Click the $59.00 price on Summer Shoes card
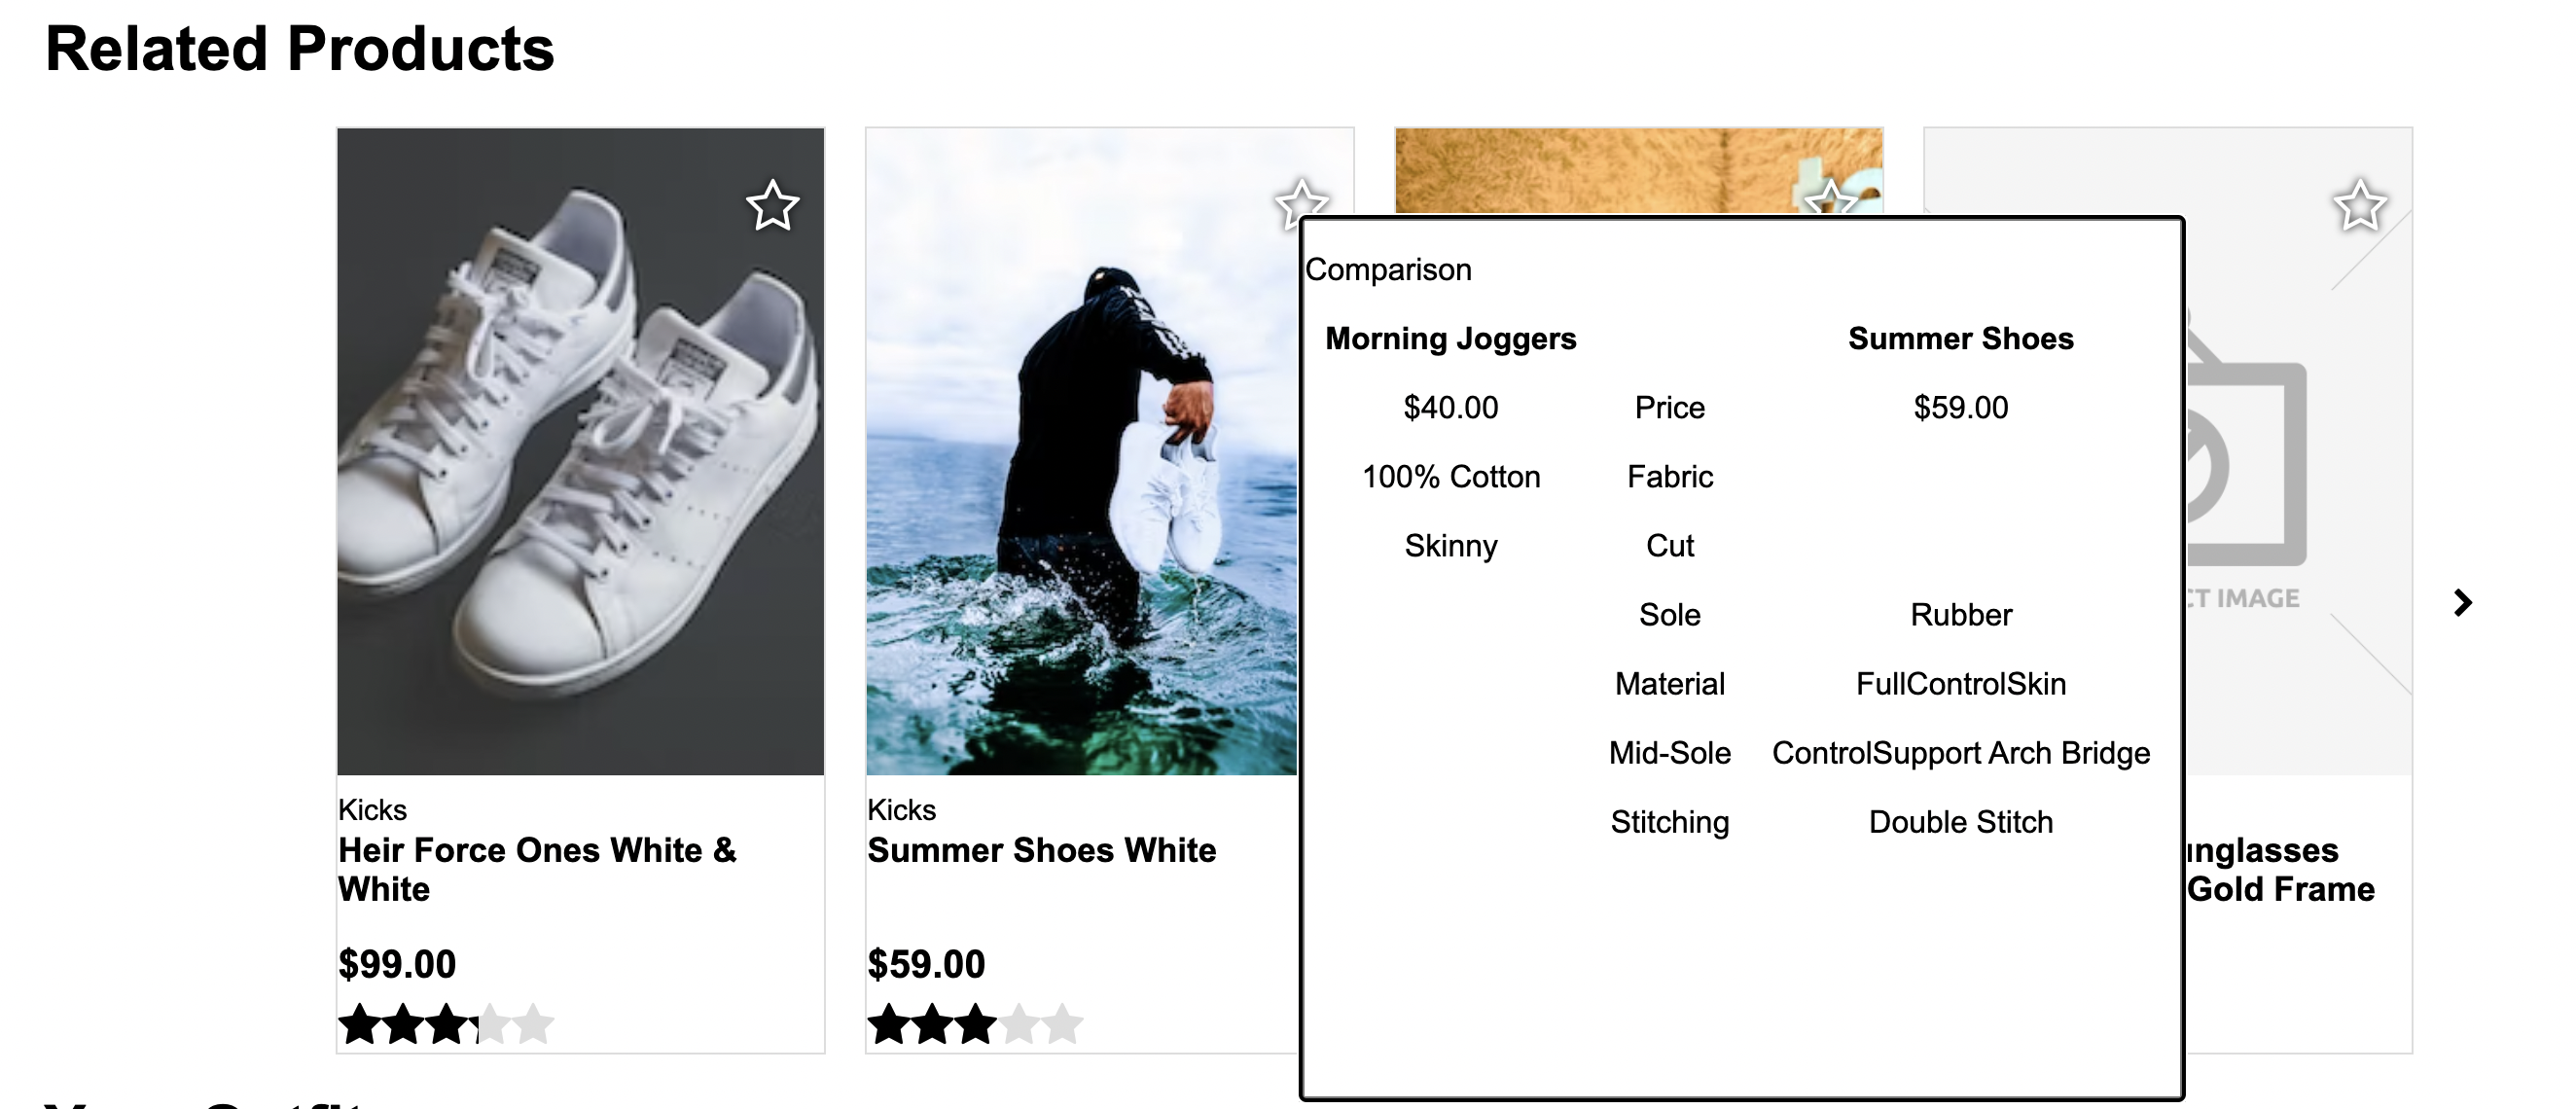 pyautogui.click(x=926, y=964)
